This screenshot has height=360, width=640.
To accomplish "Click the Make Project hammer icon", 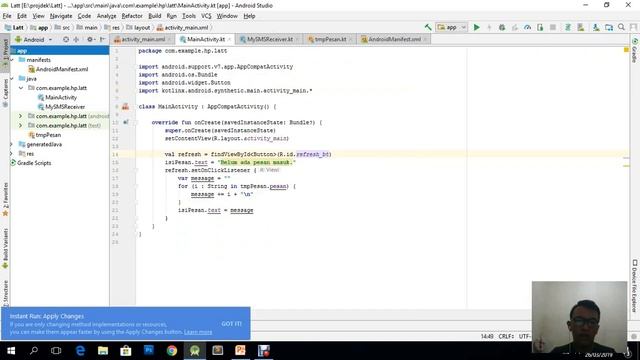I will click(x=428, y=27).
